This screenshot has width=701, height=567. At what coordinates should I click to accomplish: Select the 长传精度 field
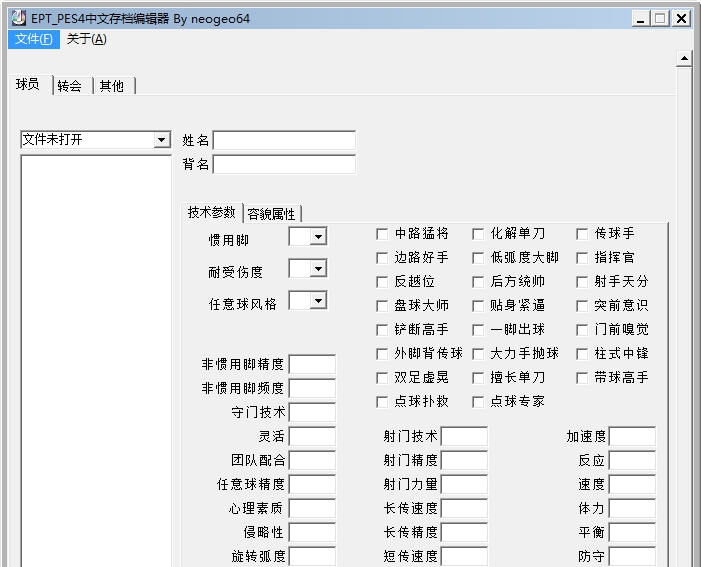(x=465, y=533)
